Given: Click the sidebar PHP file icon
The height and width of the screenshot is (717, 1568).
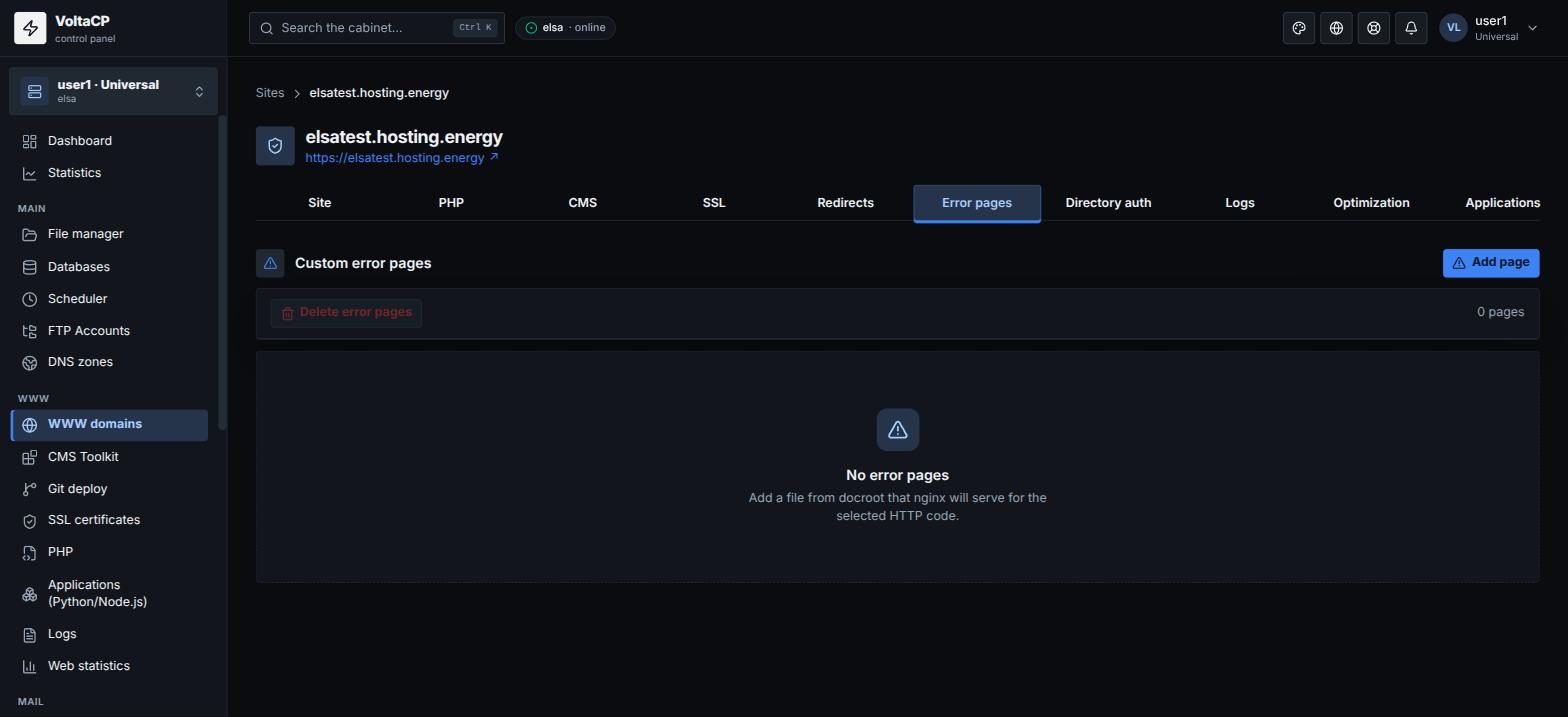Looking at the screenshot, I should click(30, 552).
